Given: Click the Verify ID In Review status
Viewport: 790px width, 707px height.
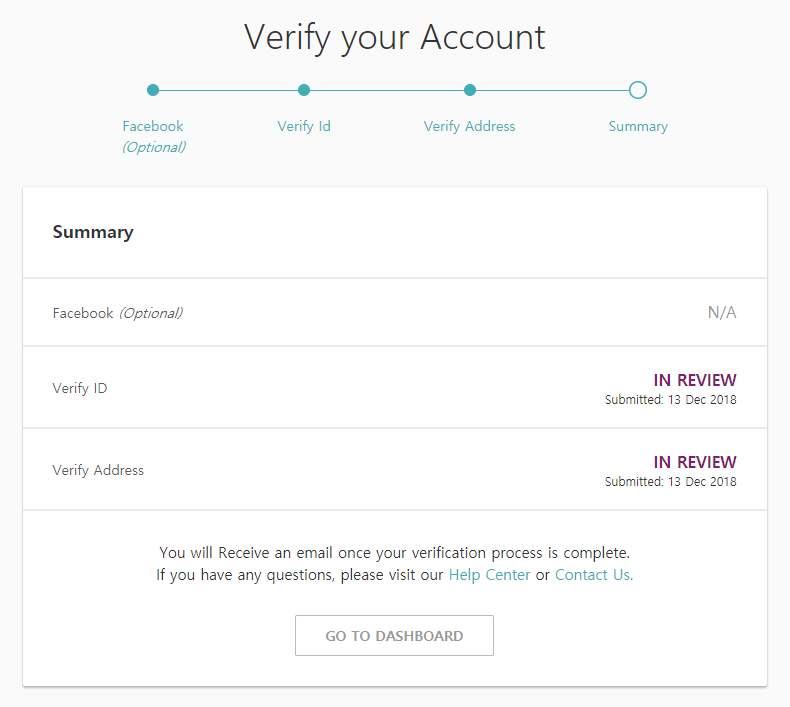Looking at the screenshot, I should (695, 380).
